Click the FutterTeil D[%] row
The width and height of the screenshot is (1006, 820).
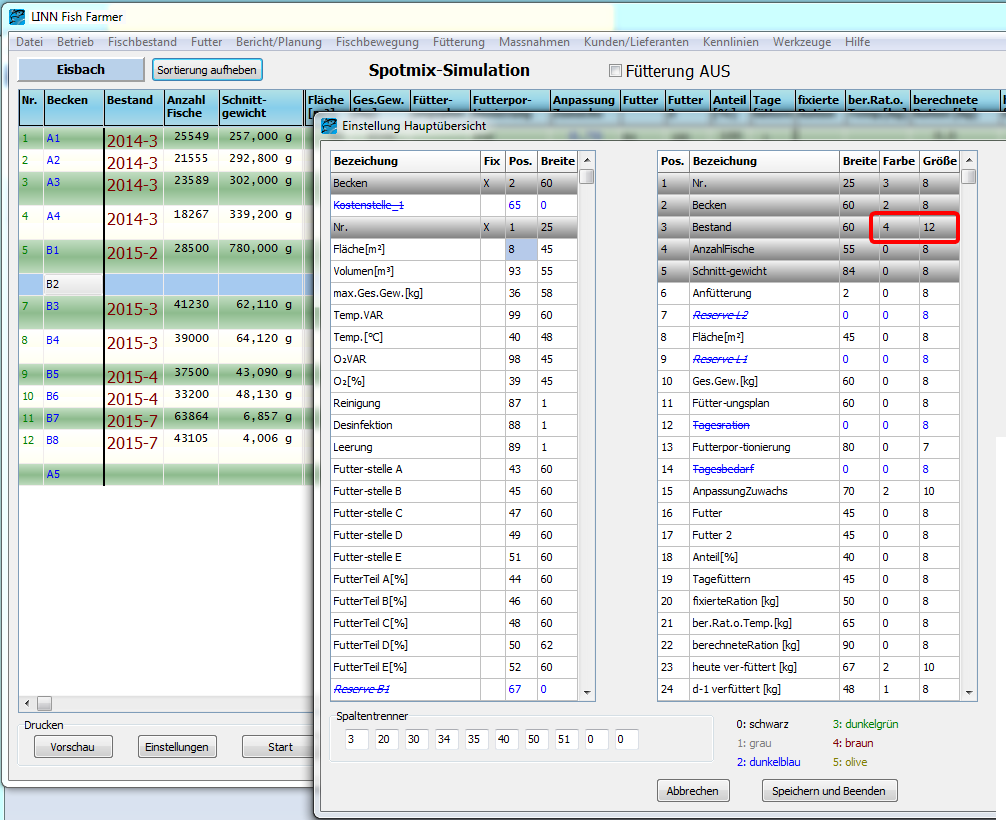(x=454, y=645)
